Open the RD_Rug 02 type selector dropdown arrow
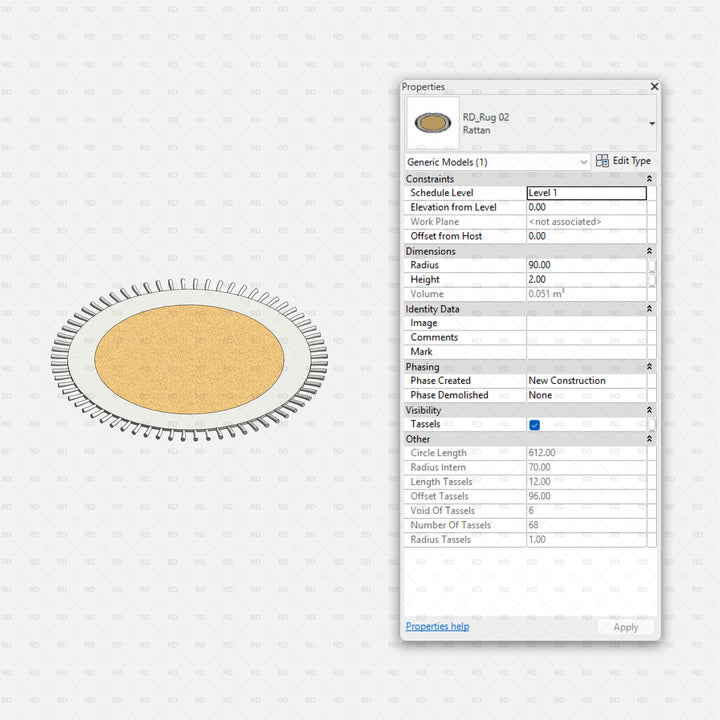This screenshot has height=720, width=720. click(652, 124)
